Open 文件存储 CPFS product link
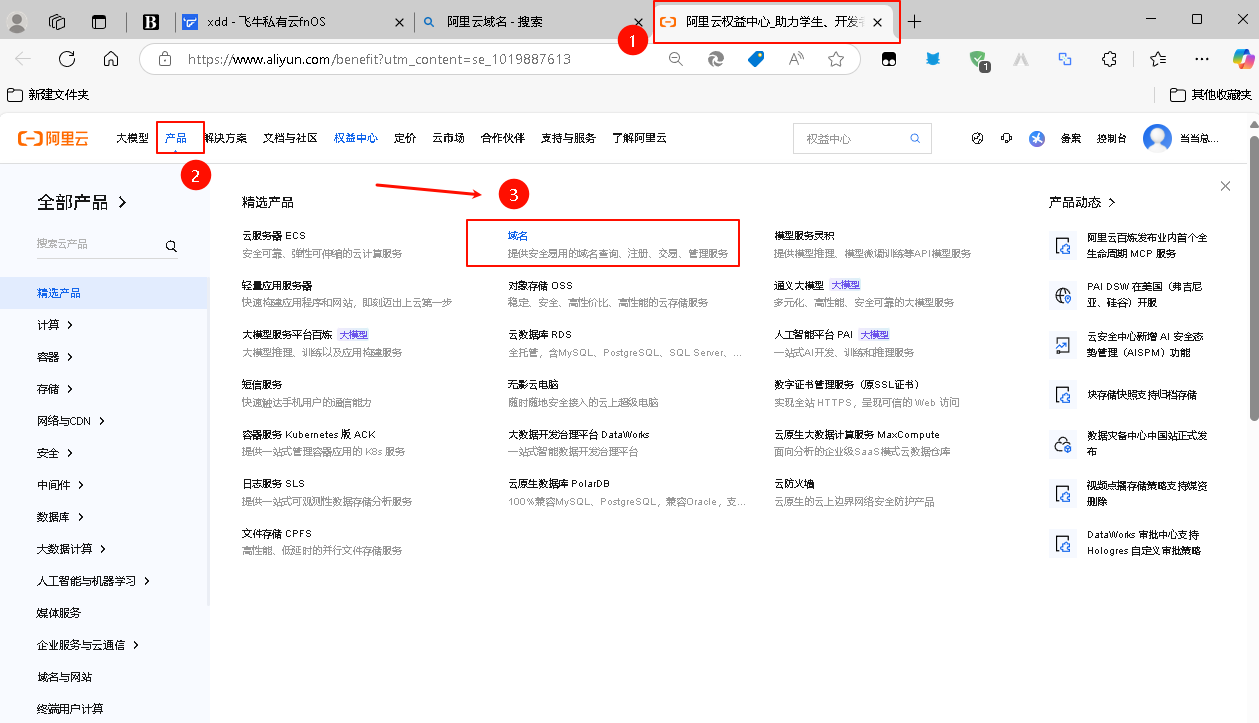The image size is (1259, 723). [x=277, y=534]
